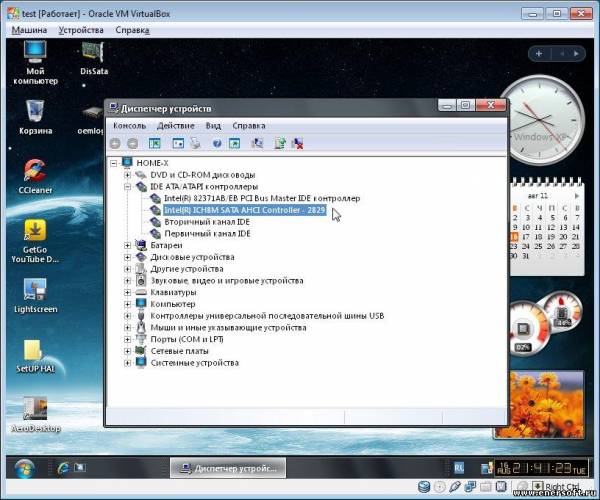This screenshot has height=500, width=600.
Task: Select the Системные устройства label
Action: [x=195, y=363]
